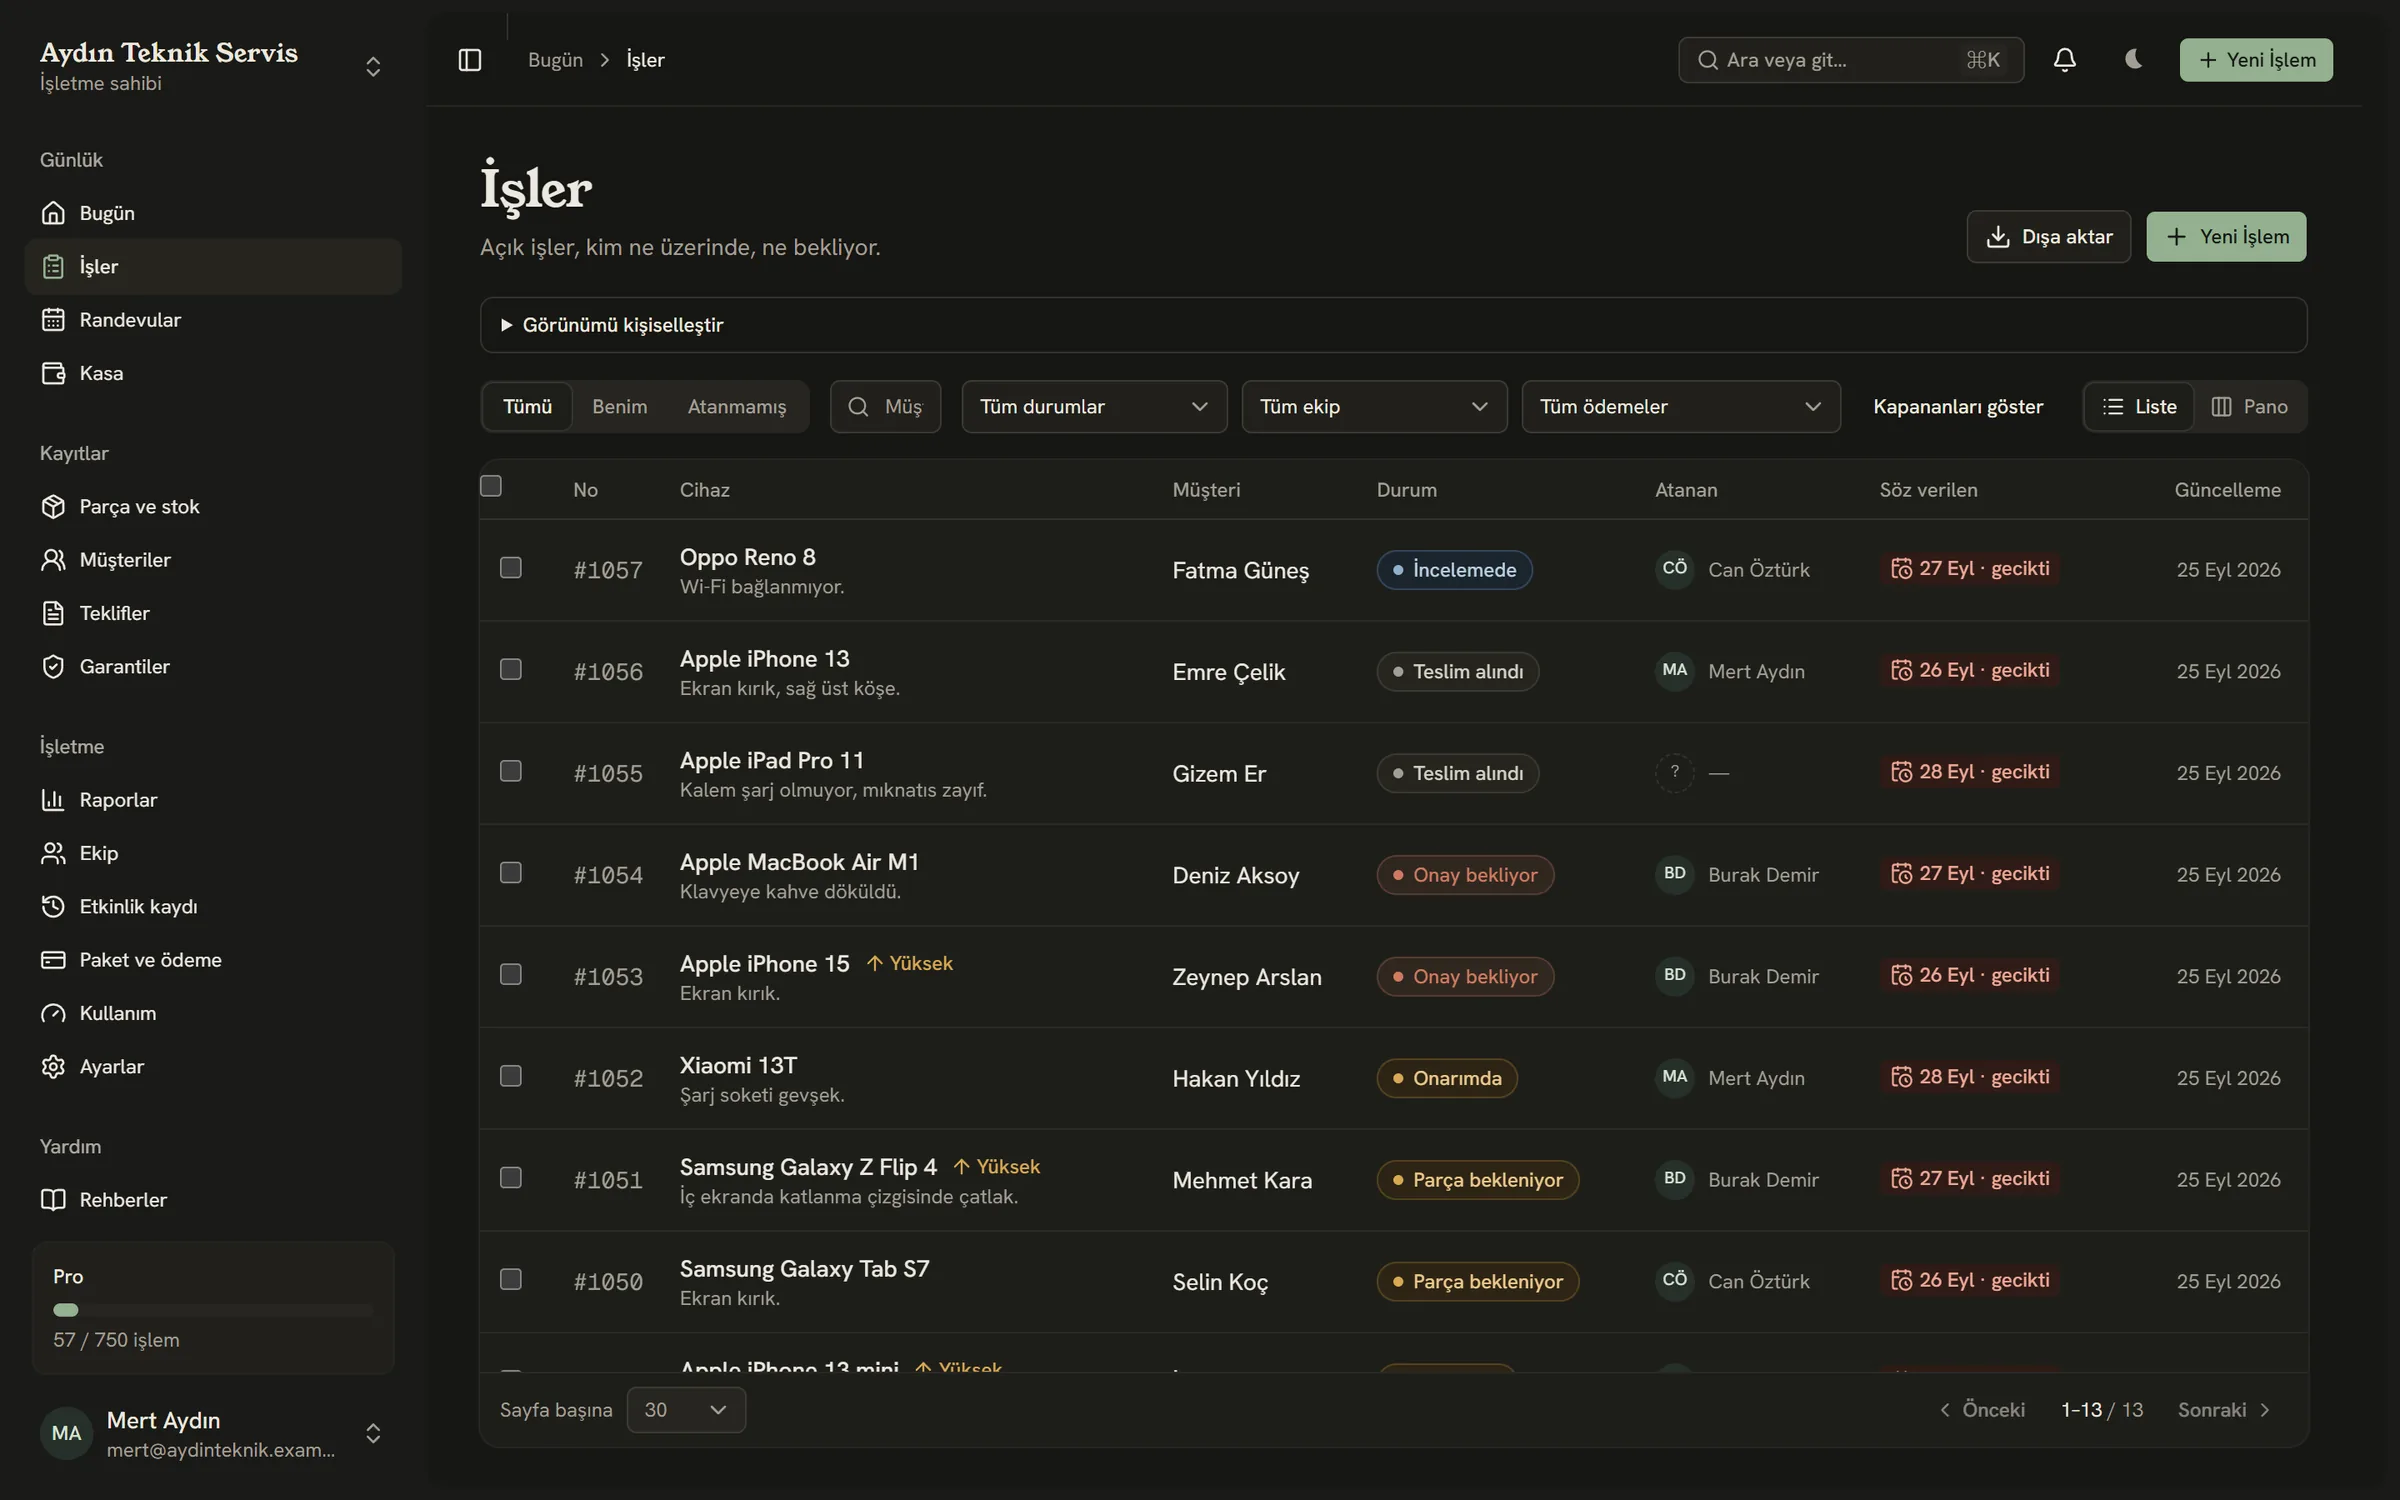2400x1500 pixels.
Task: Open Müşteriler page
Action: pos(213,560)
